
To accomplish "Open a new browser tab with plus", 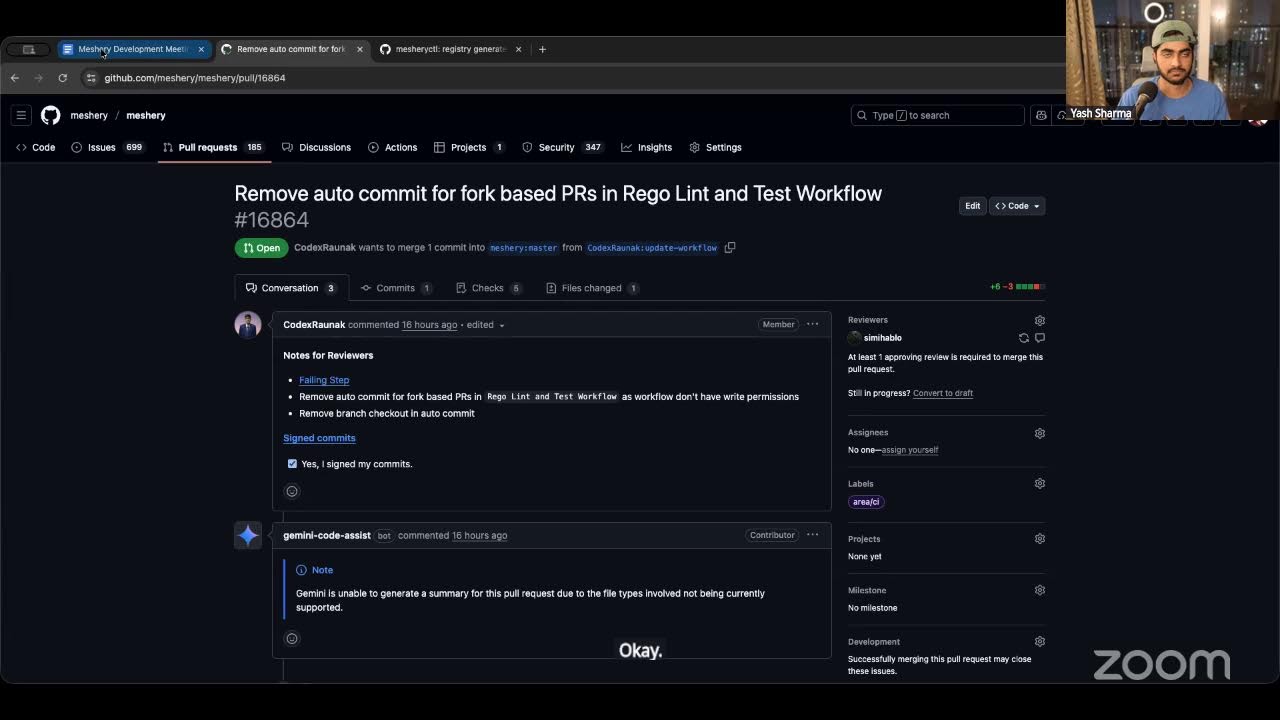I will [x=542, y=49].
